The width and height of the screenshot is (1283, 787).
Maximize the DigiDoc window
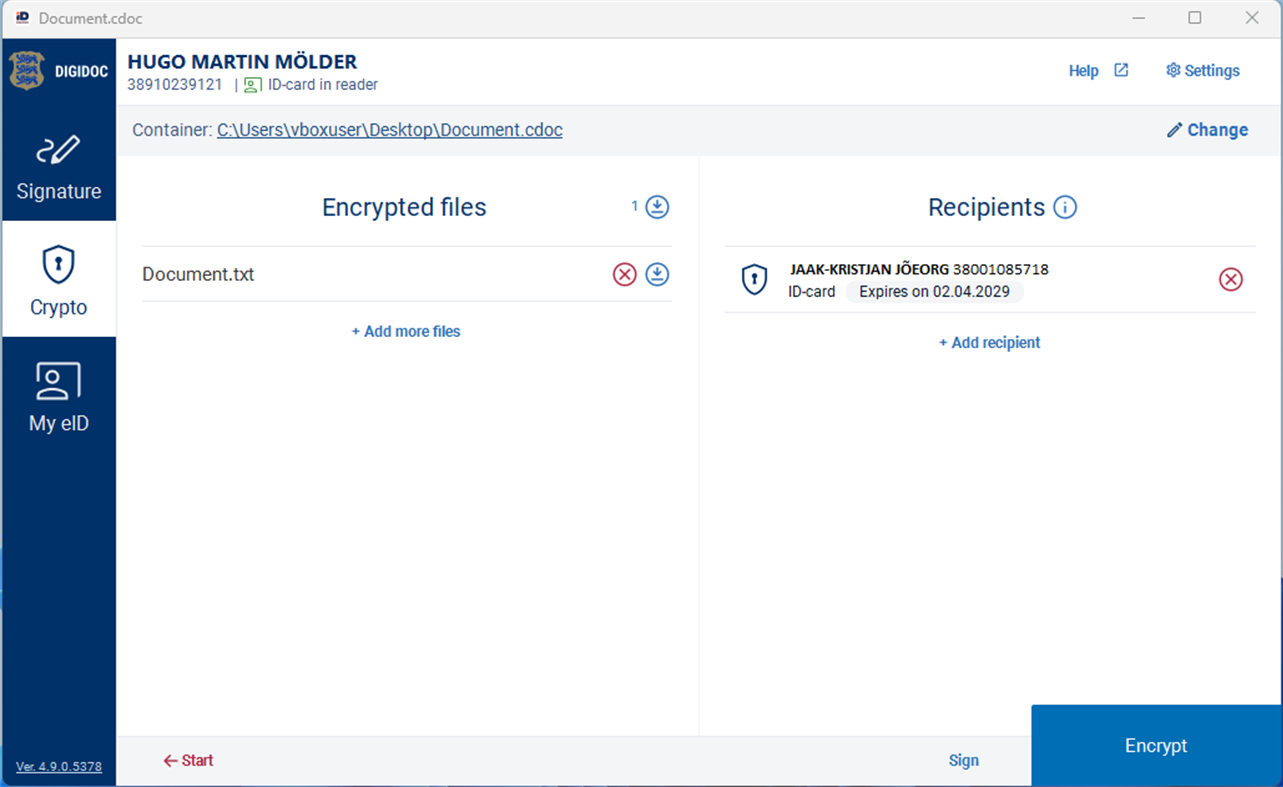pos(1195,18)
